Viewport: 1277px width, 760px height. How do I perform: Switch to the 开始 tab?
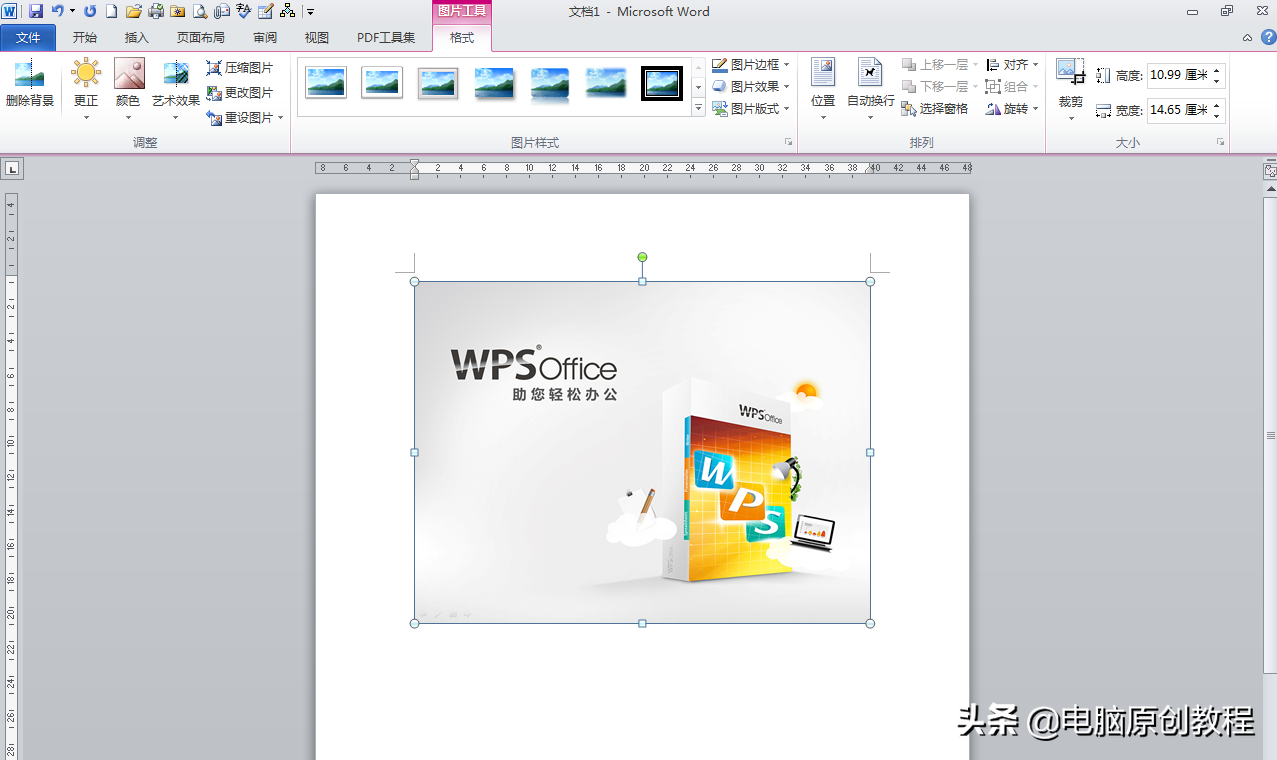pyautogui.click(x=85, y=38)
